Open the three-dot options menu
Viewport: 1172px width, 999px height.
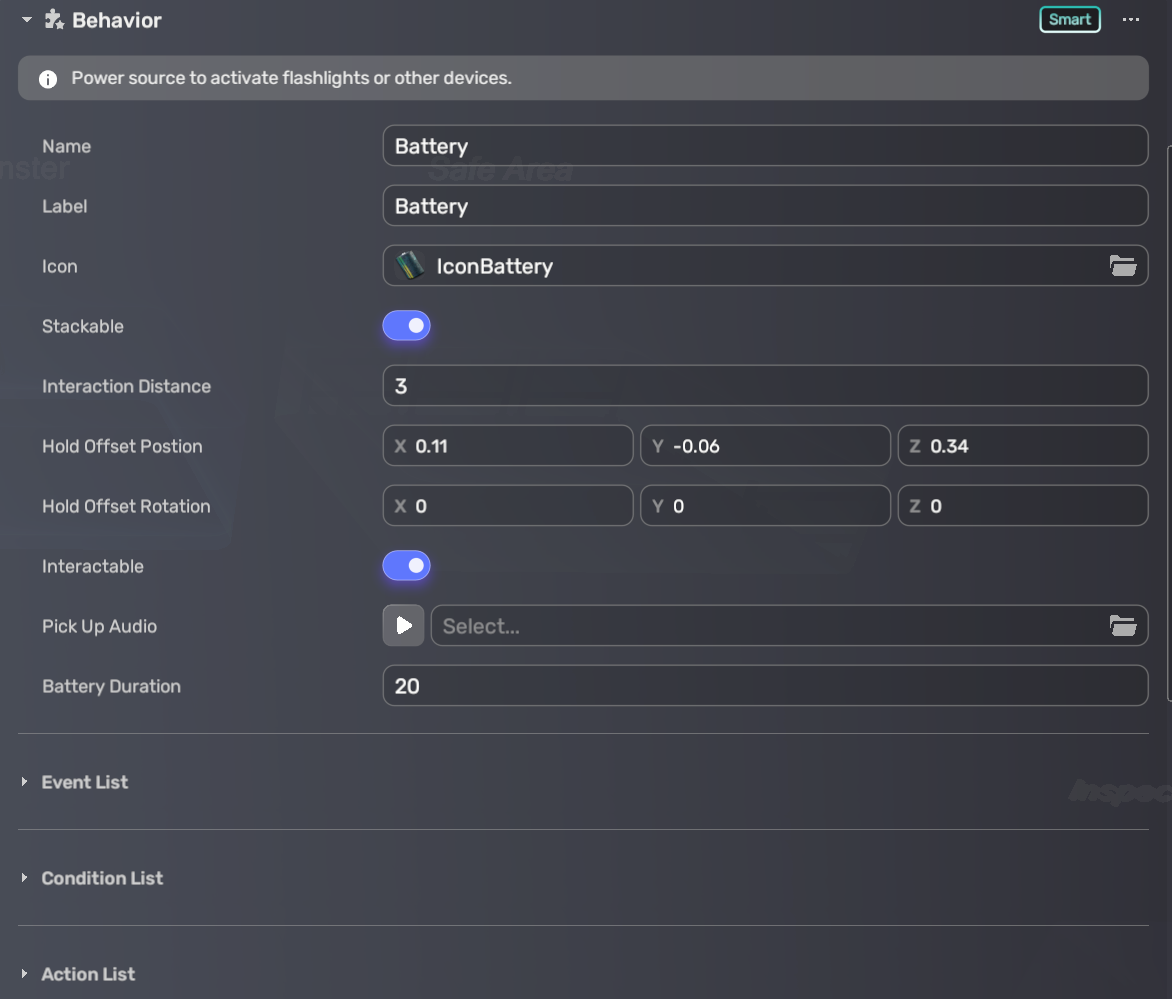1131,20
